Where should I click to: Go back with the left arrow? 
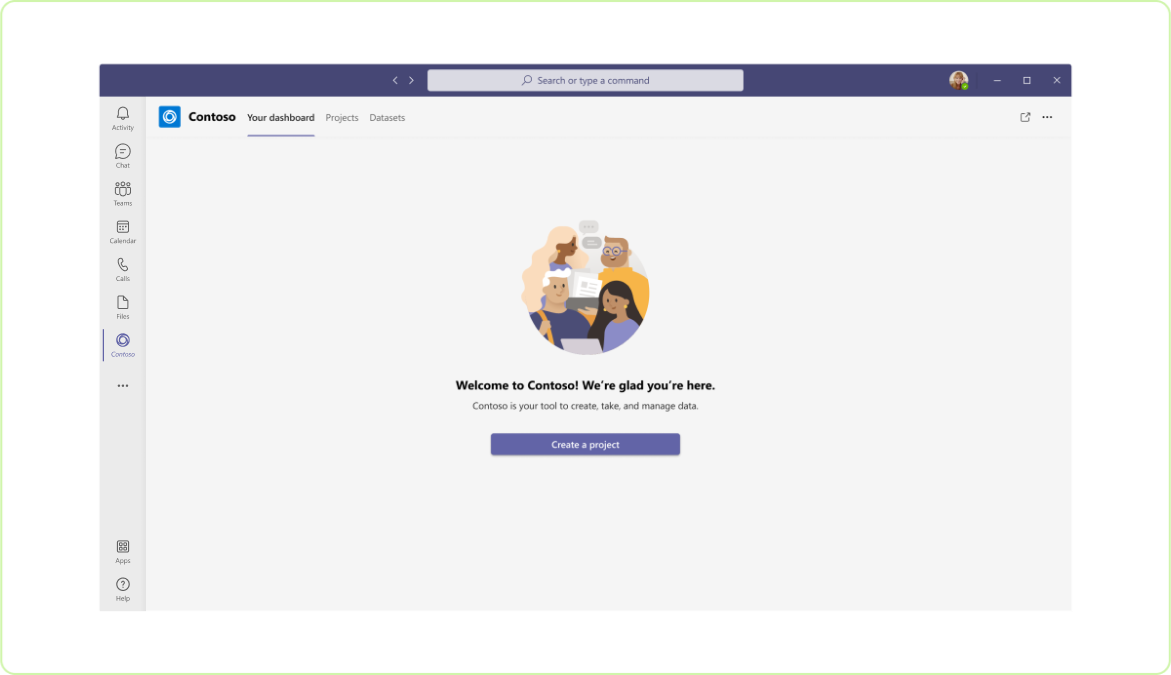(395, 81)
